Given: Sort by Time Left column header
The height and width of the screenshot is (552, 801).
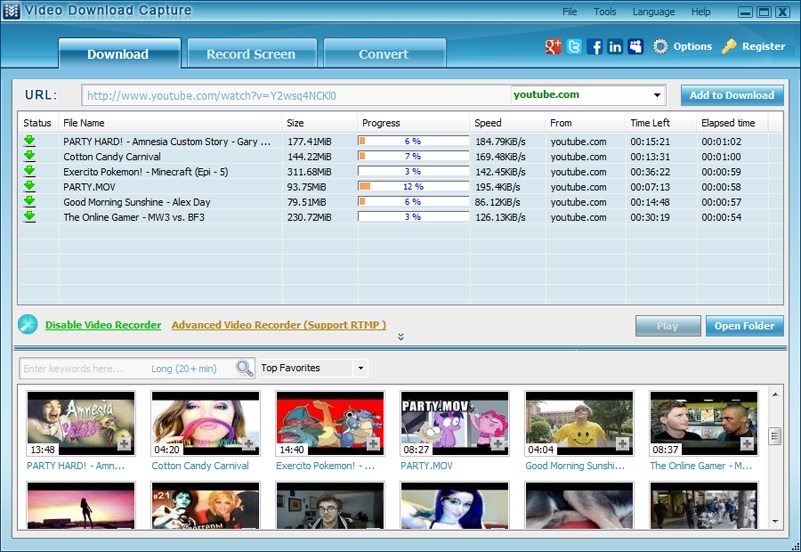Looking at the screenshot, I should point(661,123).
